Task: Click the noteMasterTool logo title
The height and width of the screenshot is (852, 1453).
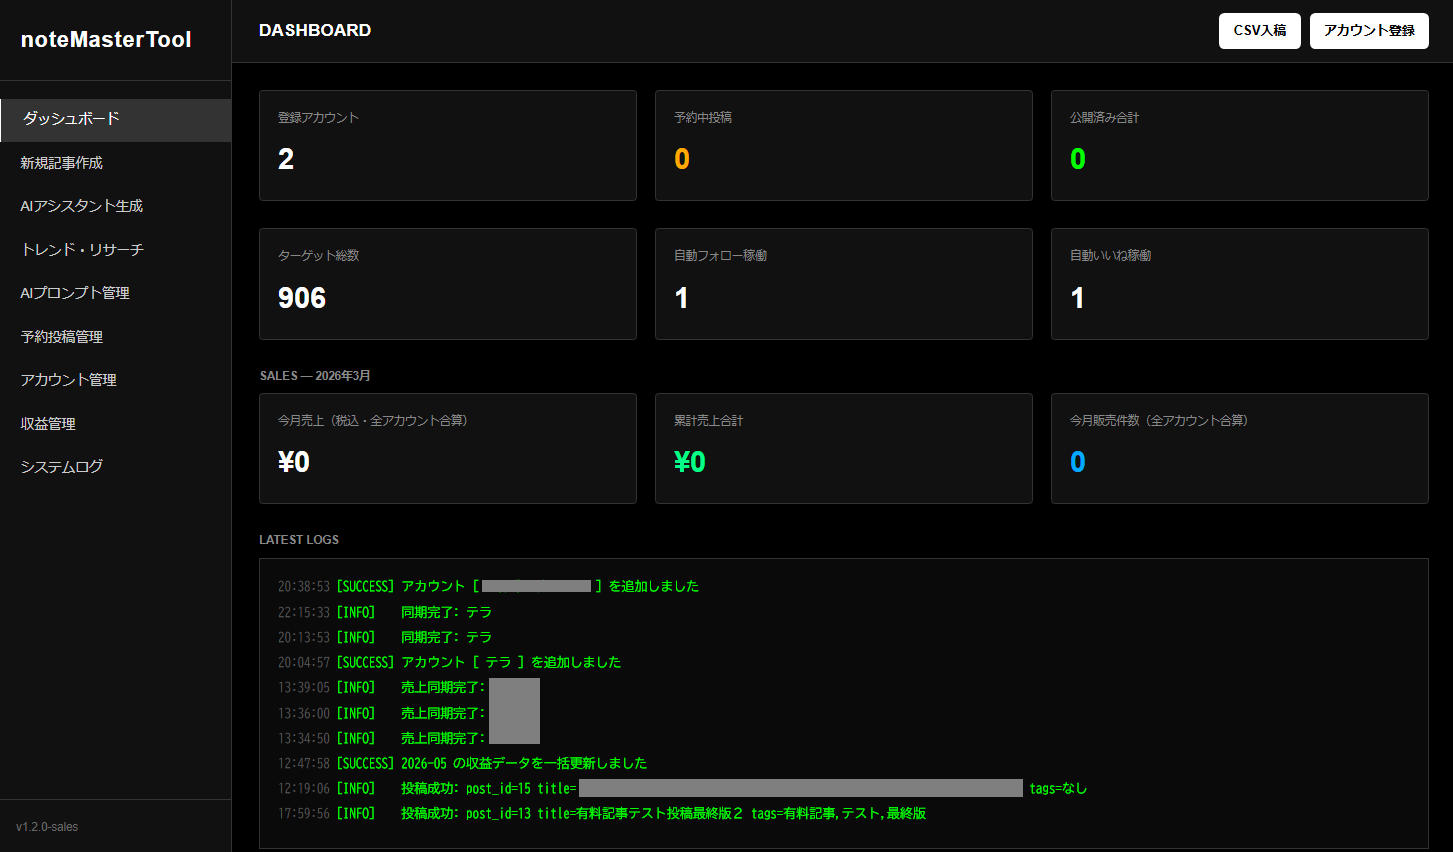Action: tap(106, 40)
